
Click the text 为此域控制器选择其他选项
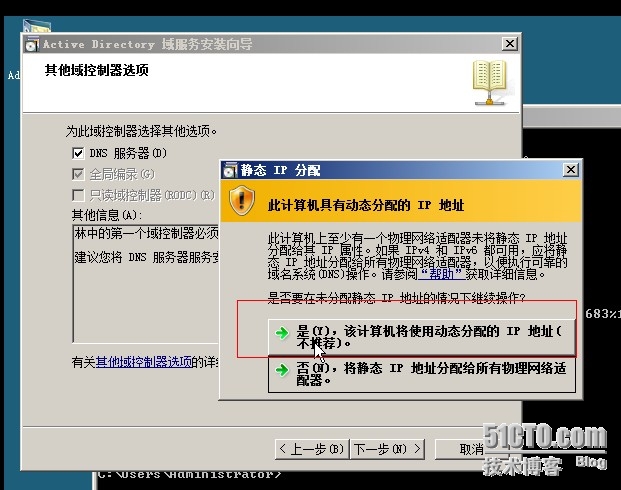click(x=141, y=131)
